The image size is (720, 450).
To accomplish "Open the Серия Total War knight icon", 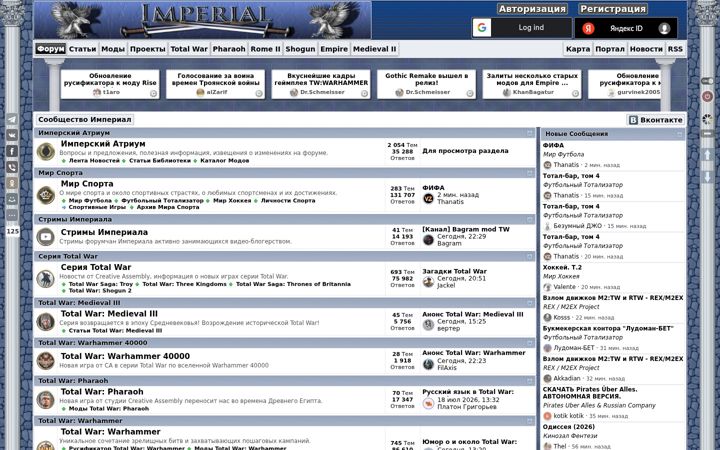I will coord(45,279).
